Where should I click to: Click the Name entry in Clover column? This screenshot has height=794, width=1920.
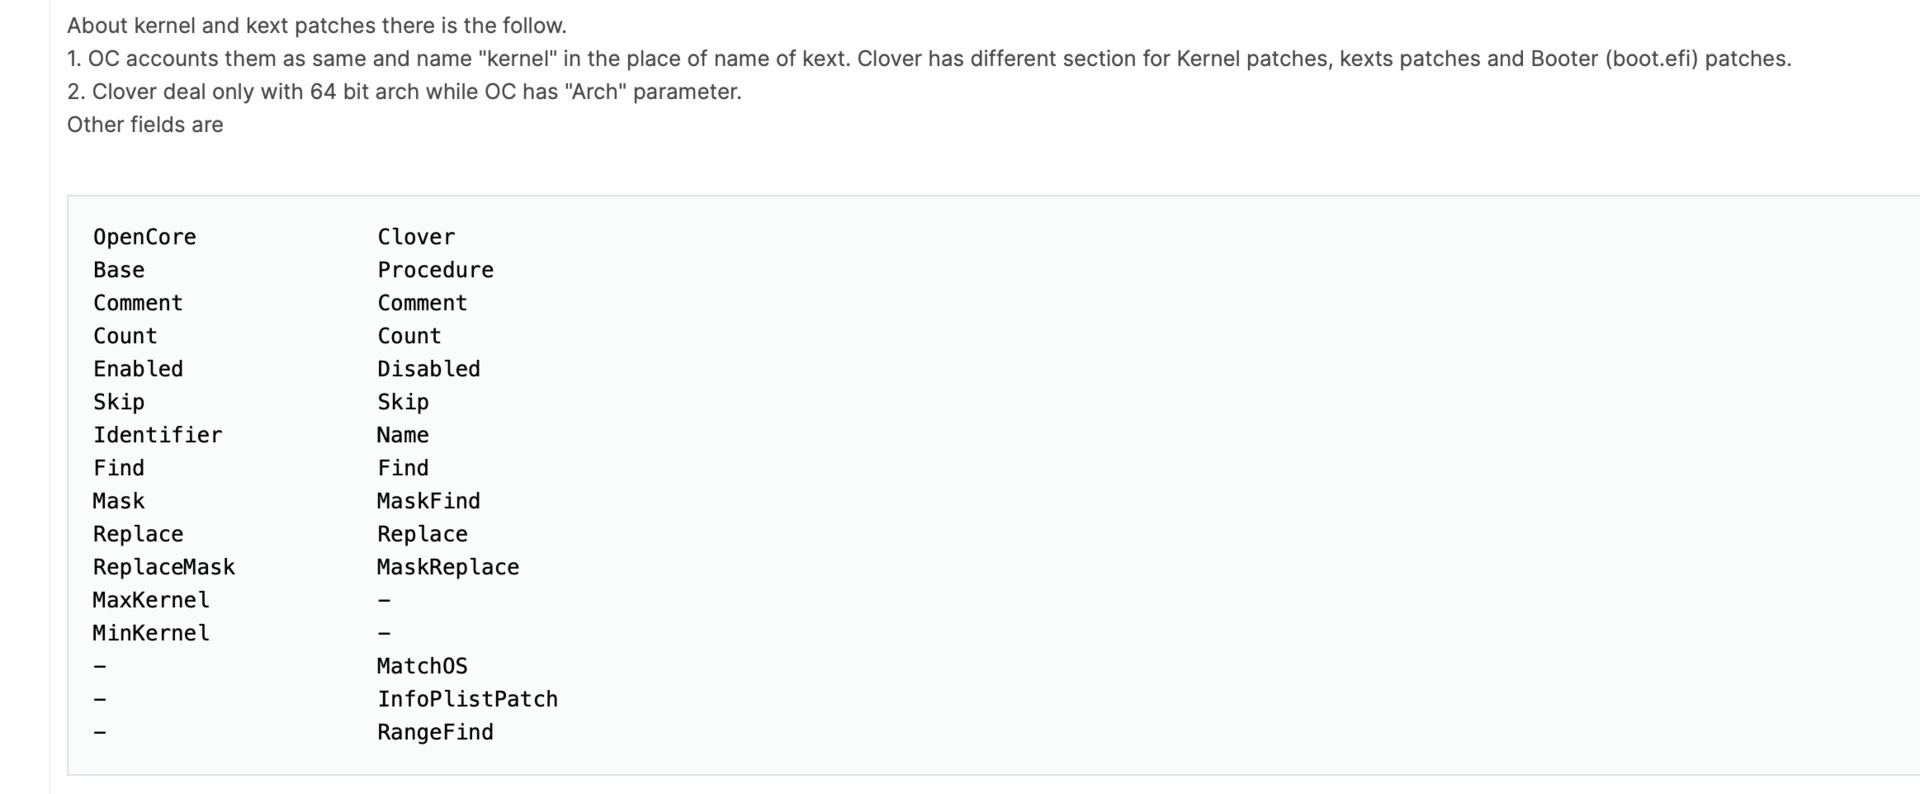pyautogui.click(x=402, y=435)
